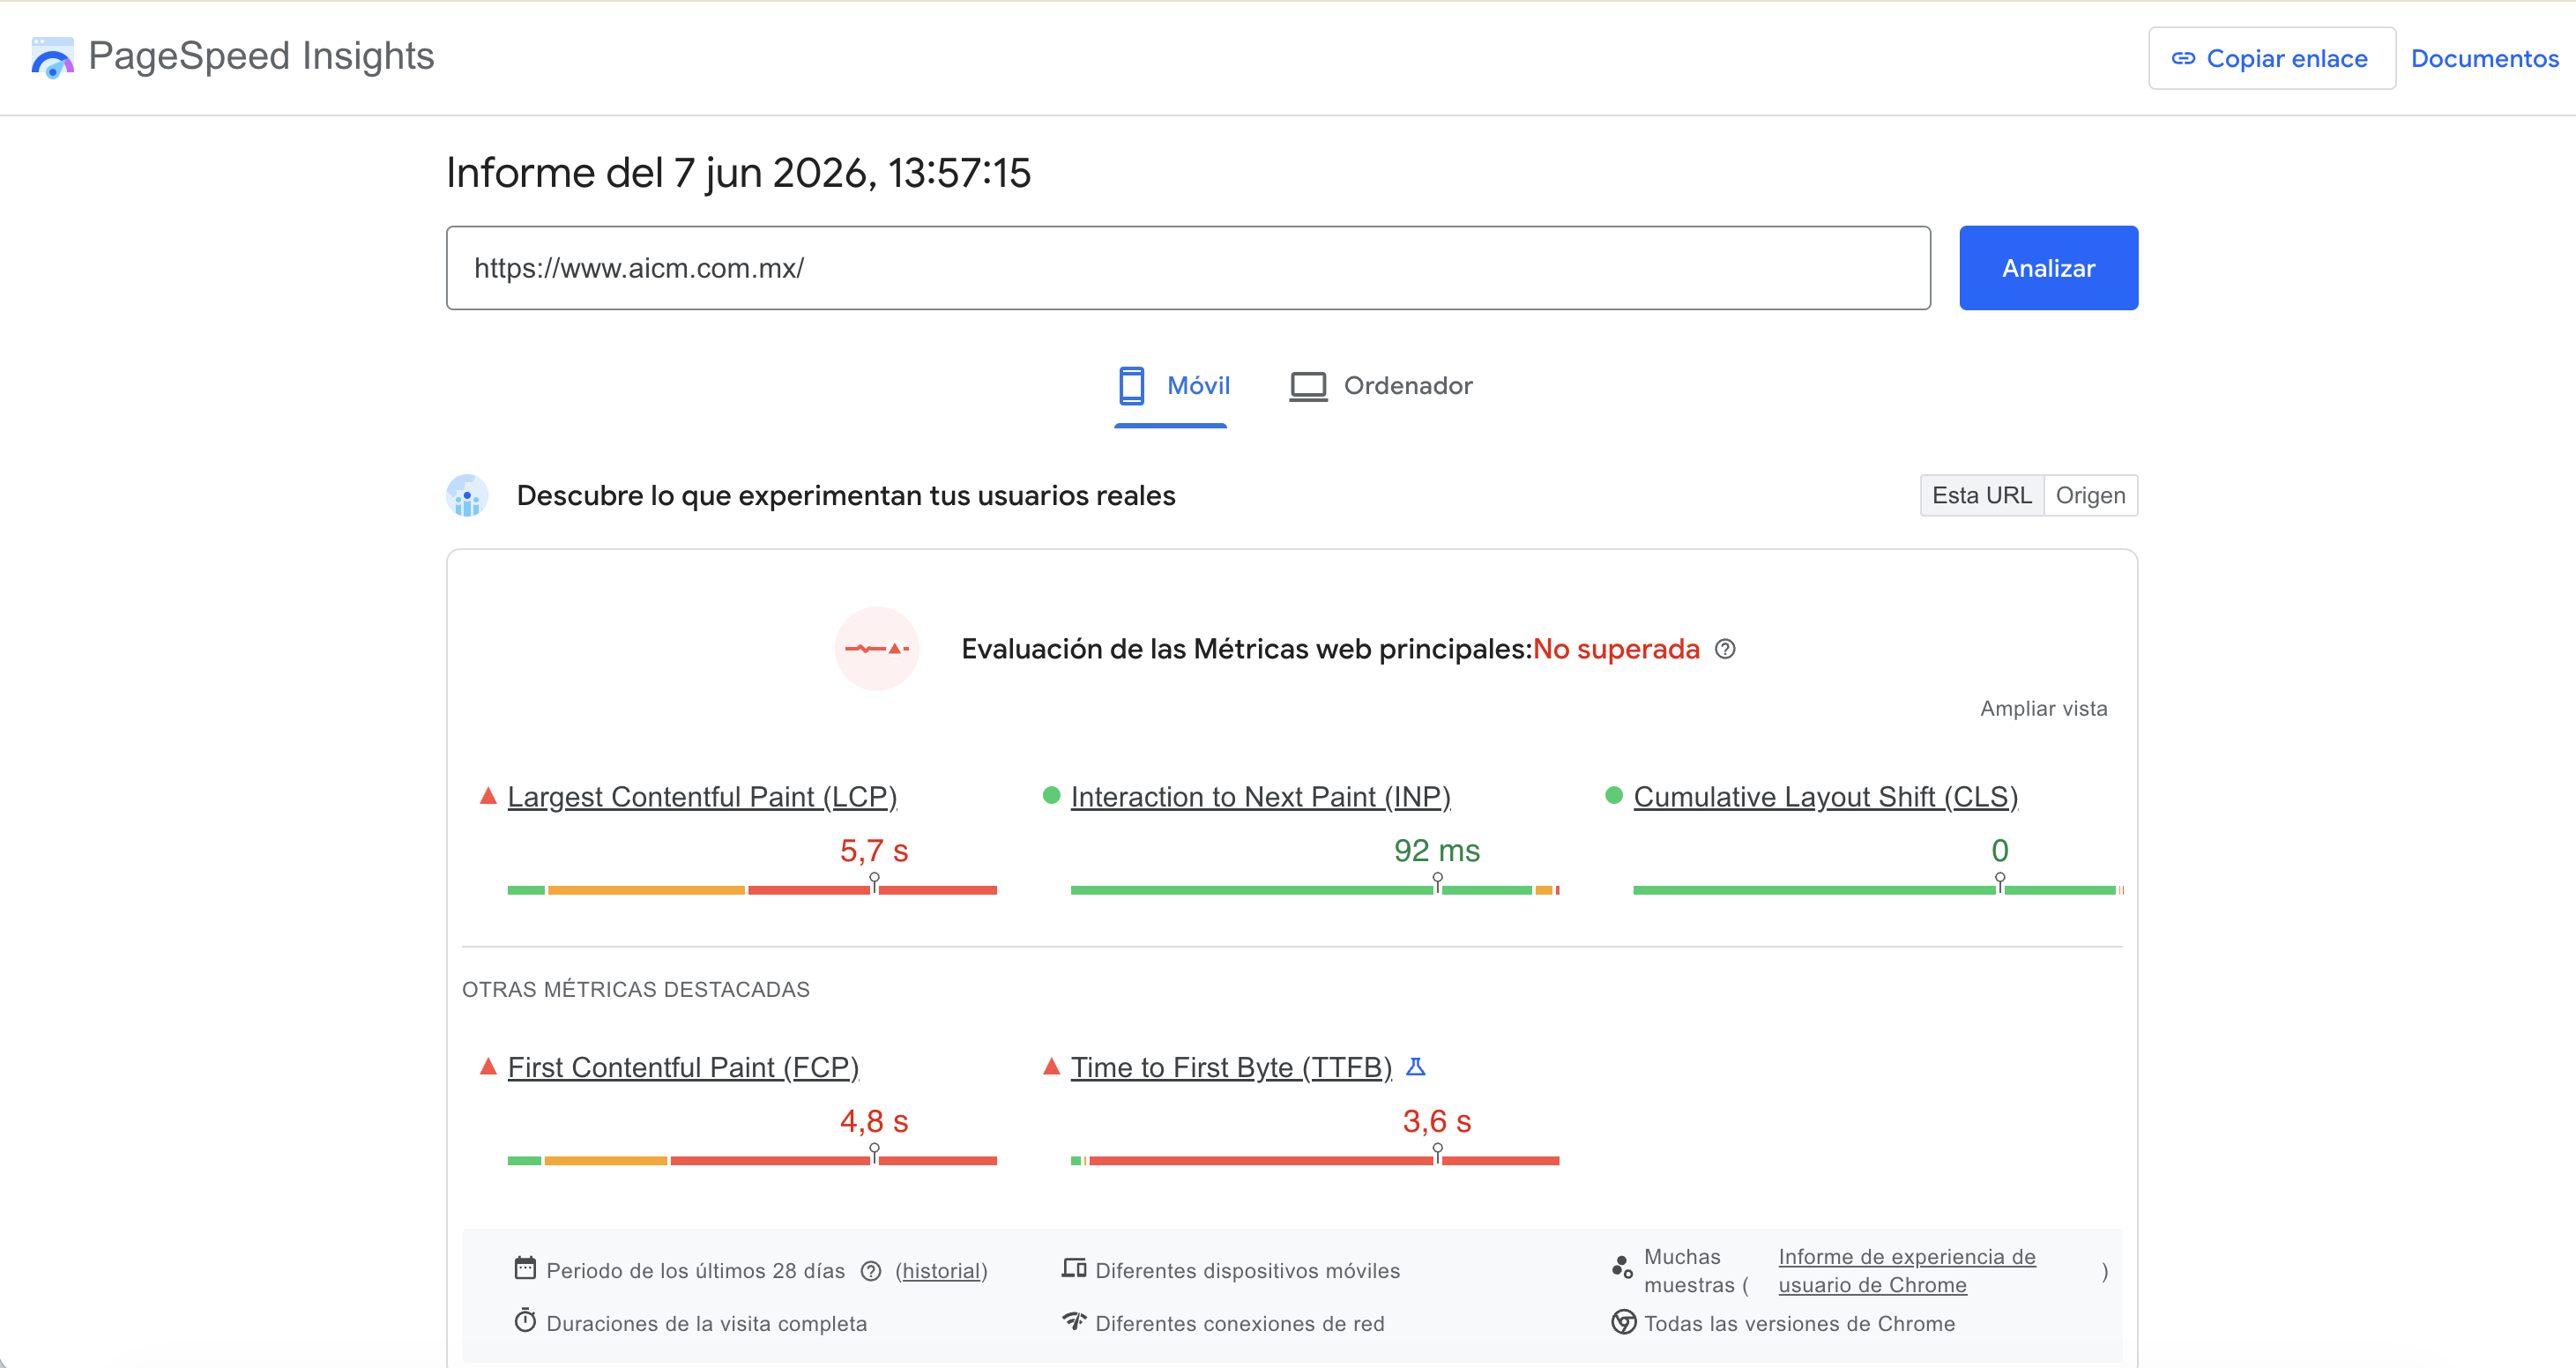Click the FCP value 4,8 s
Screen dimensions: 2576x1368
(x=874, y=1122)
